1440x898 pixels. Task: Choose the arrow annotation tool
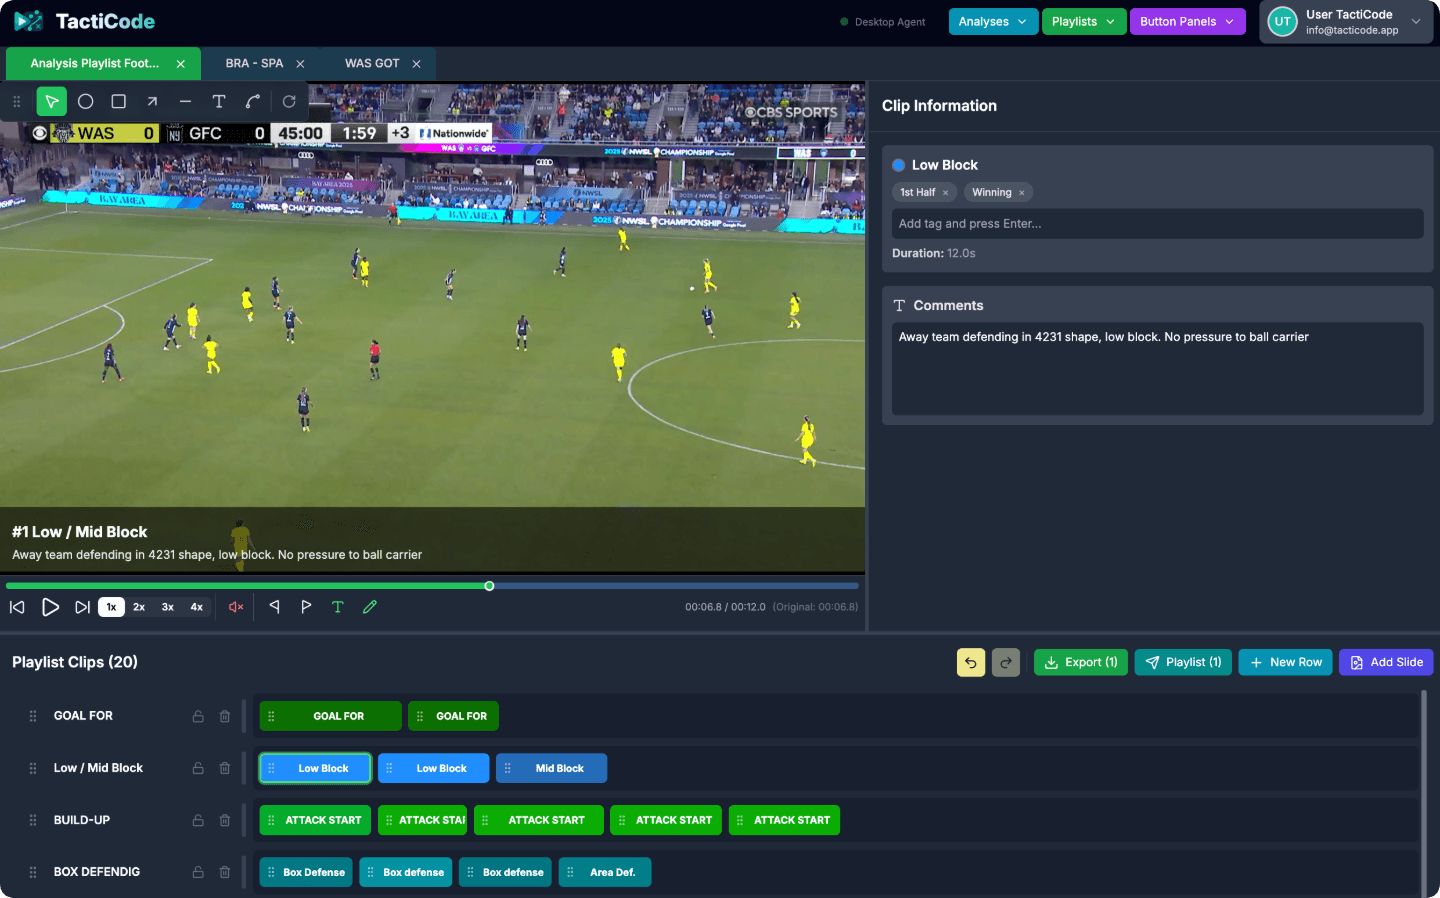coord(151,101)
